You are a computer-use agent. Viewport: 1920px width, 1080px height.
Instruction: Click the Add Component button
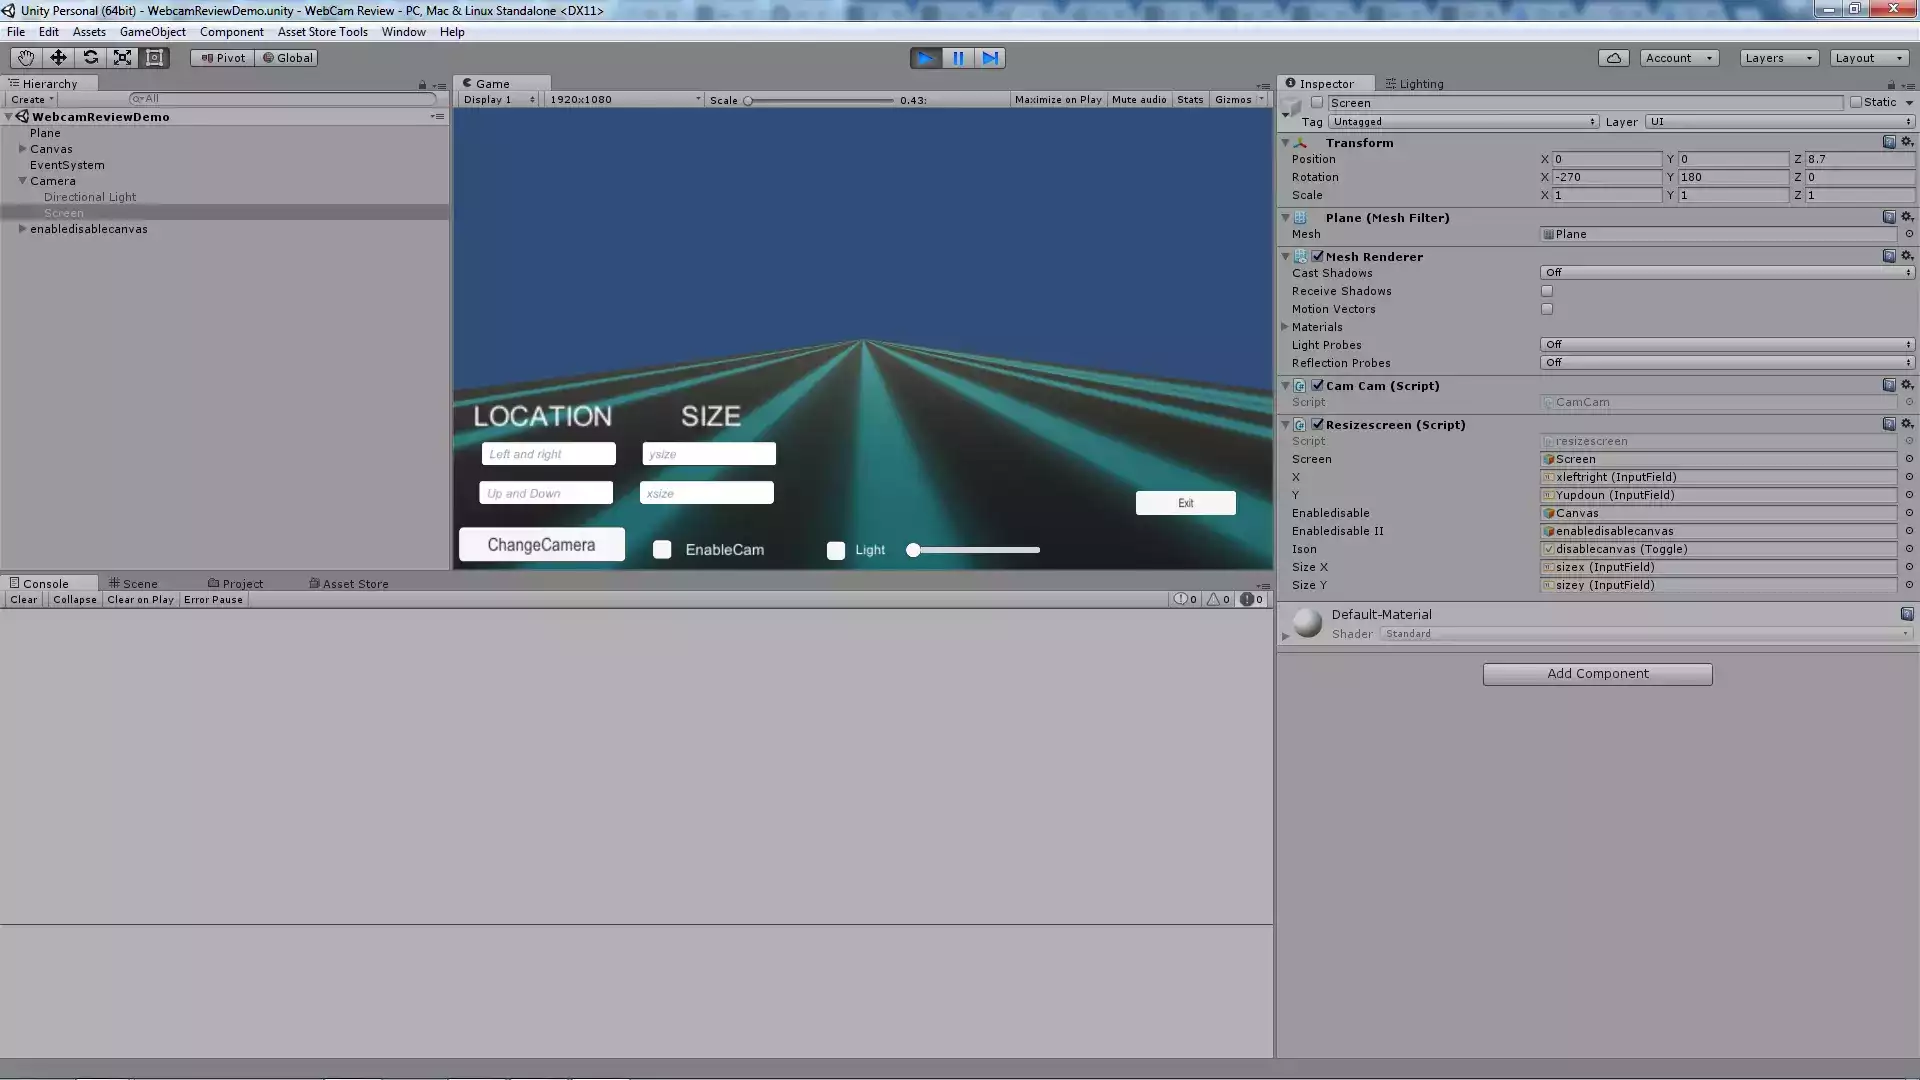click(x=1597, y=674)
